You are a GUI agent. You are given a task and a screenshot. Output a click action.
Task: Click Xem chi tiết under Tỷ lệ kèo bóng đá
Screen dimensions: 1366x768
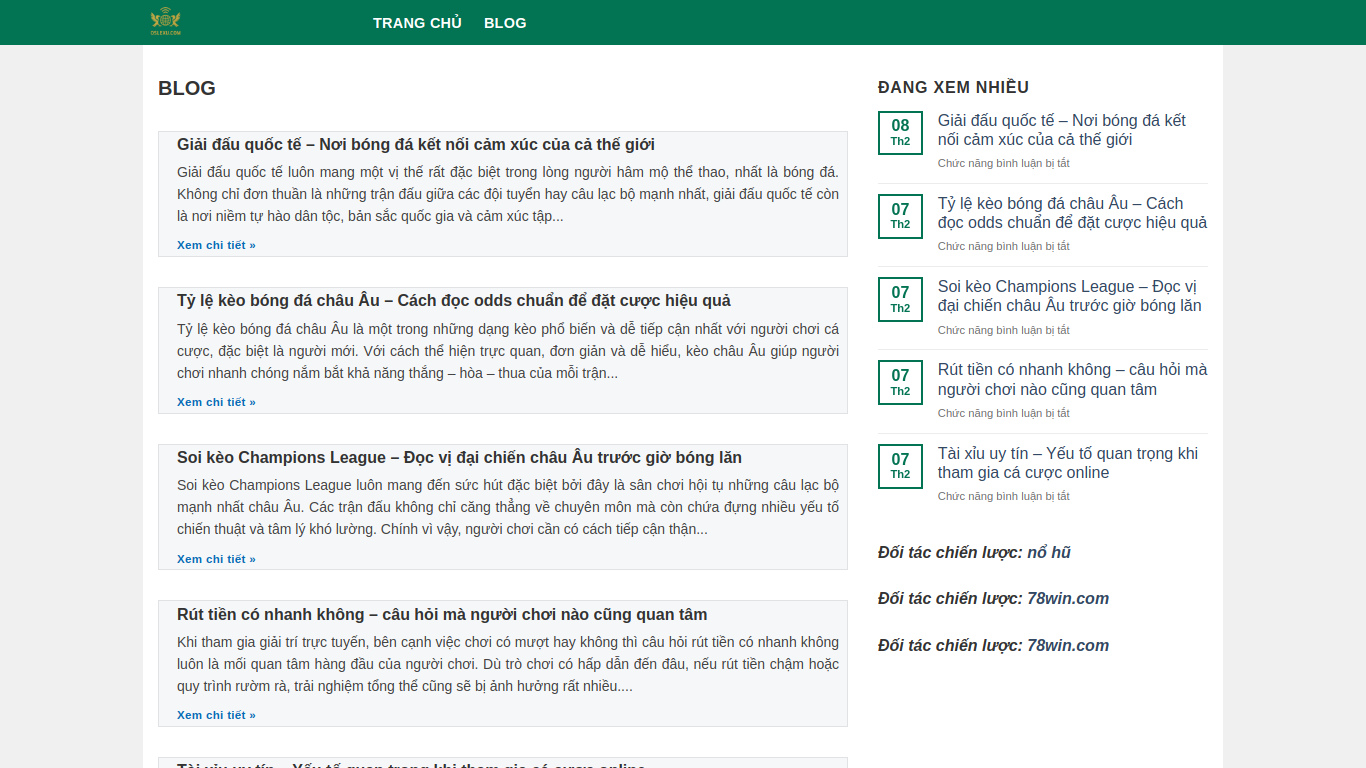(x=216, y=402)
